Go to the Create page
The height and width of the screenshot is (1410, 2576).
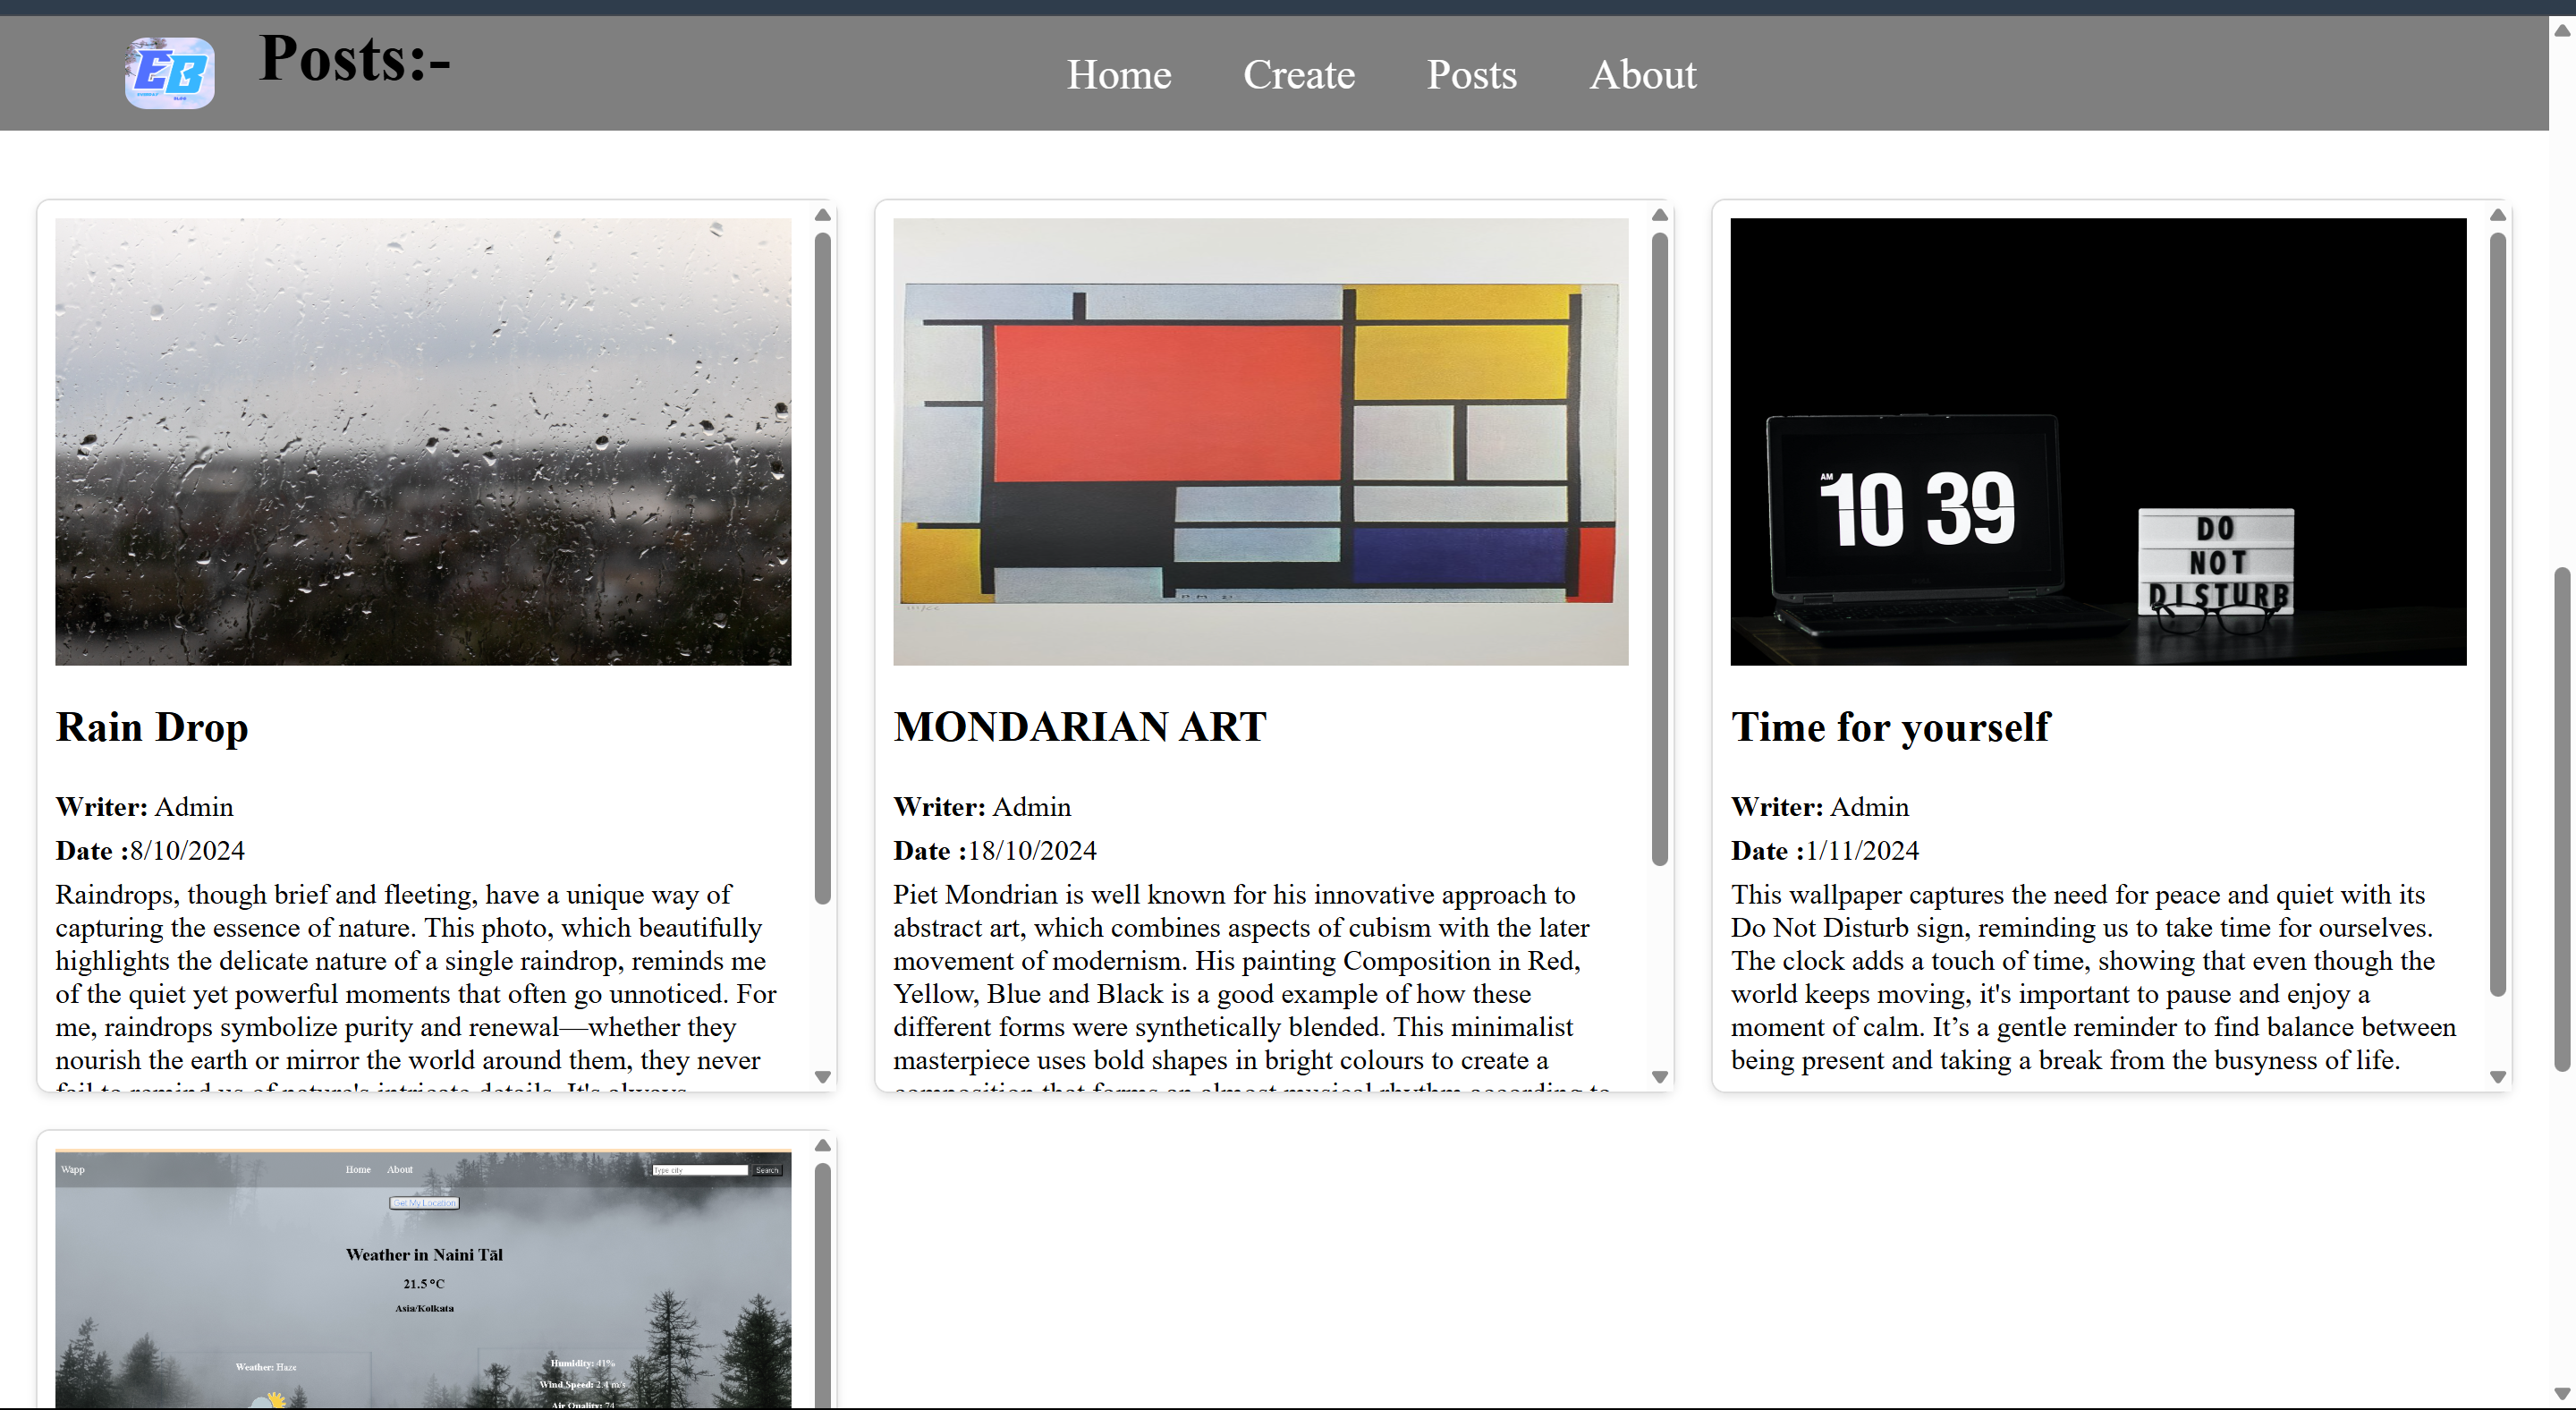(1298, 75)
